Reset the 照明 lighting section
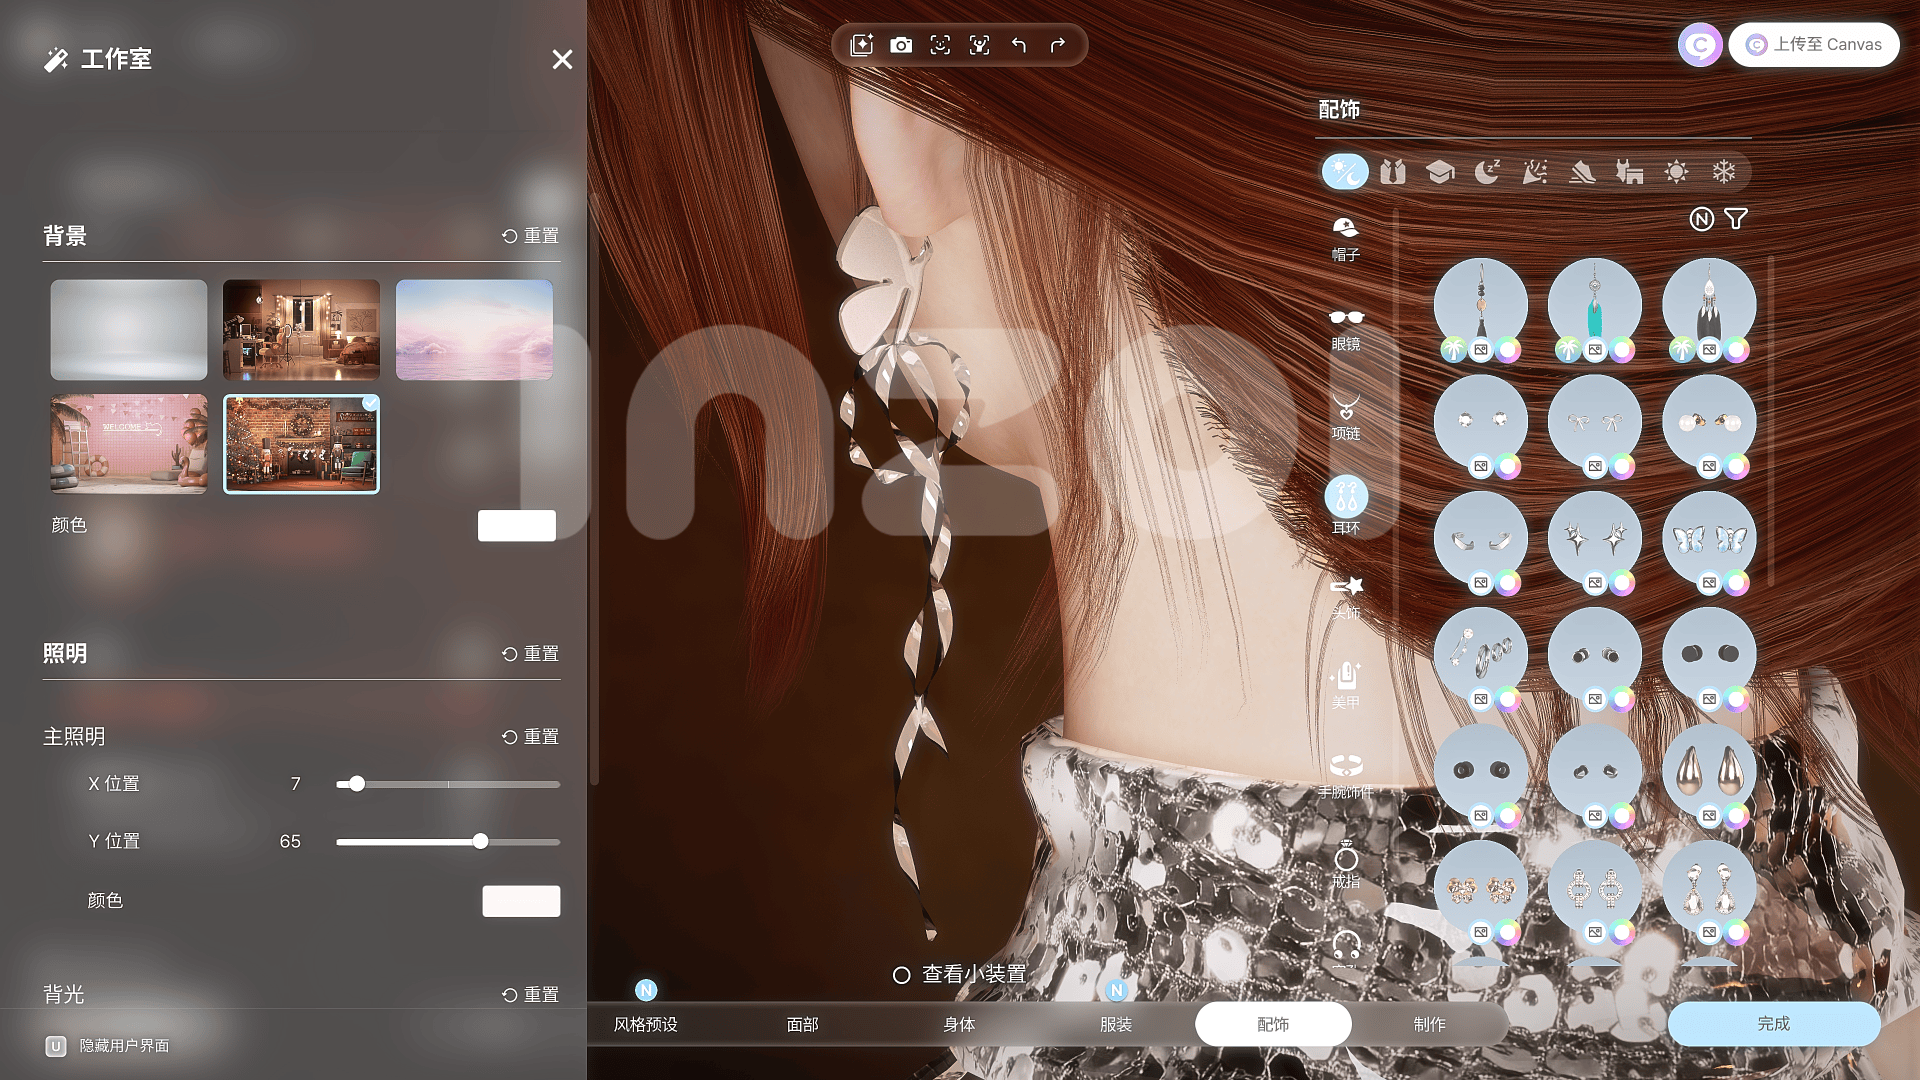Screen dimensions: 1920x1080 (530, 654)
